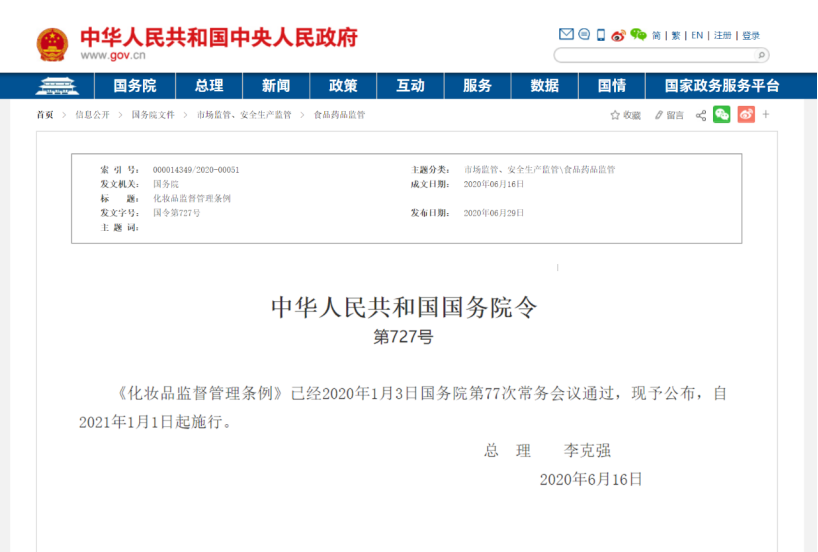Click the mobile phone icon in header
818x552 pixels.
pyautogui.click(x=601, y=35)
